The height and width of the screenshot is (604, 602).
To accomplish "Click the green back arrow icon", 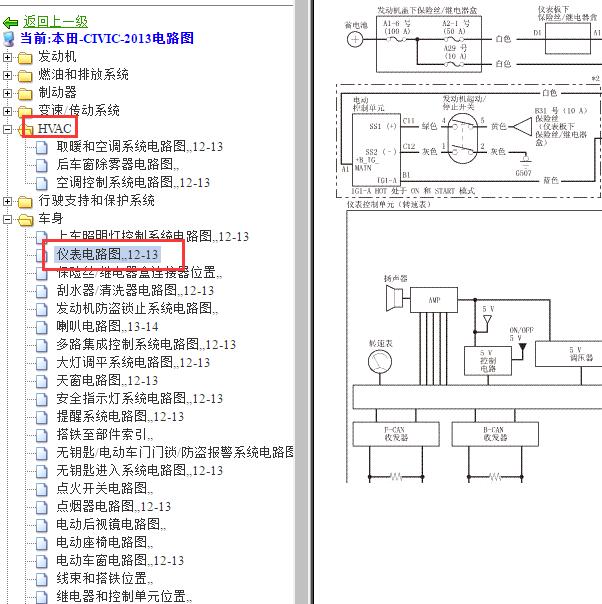I will tap(10, 23).
